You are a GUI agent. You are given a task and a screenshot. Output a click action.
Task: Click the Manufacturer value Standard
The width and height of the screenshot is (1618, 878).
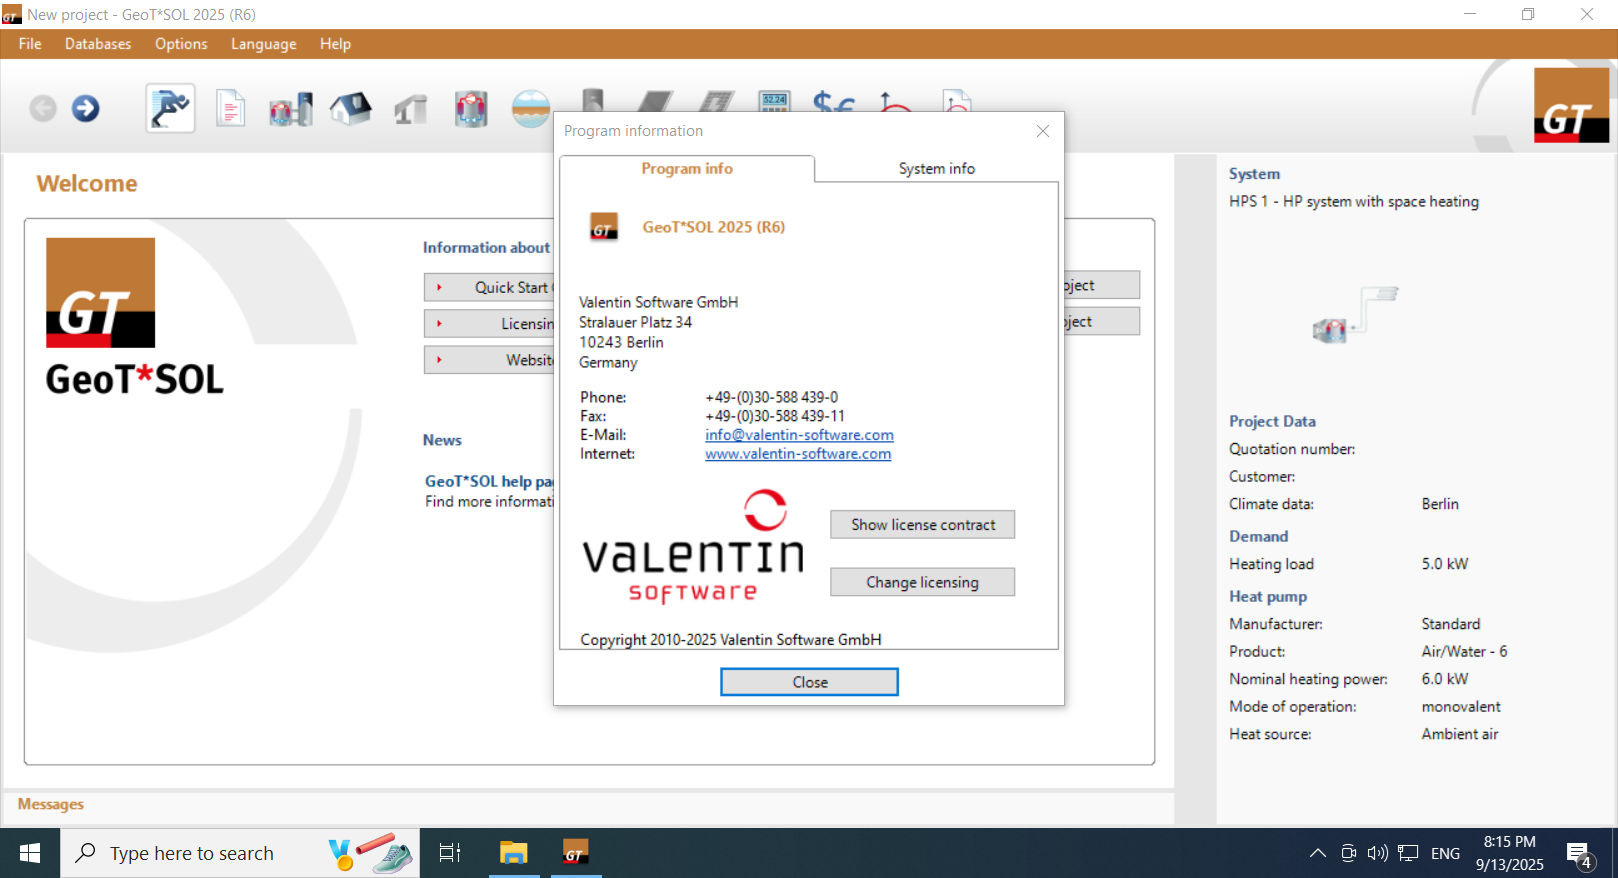coord(1451,624)
